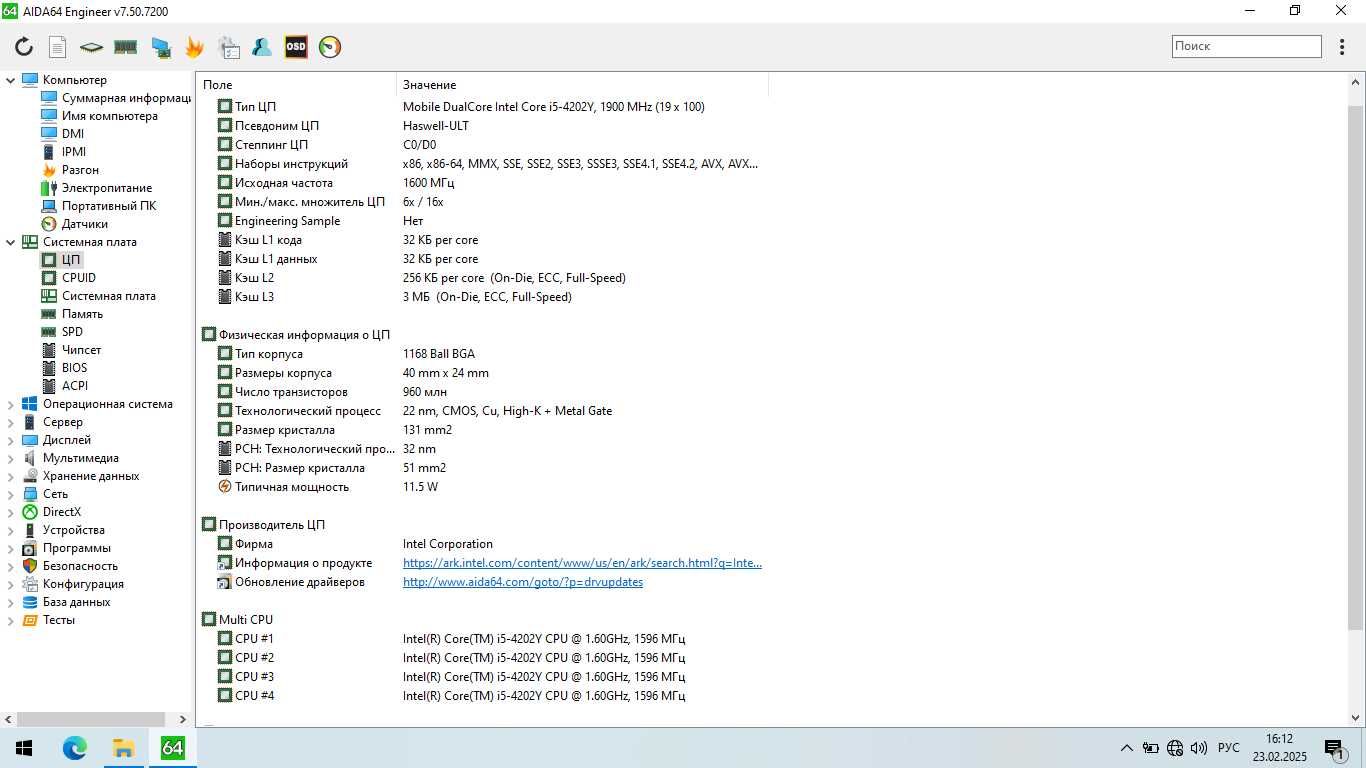The width and height of the screenshot is (1366, 768).
Task: Select Конфигурация in the tree
Action: pyautogui.click(x=72, y=584)
